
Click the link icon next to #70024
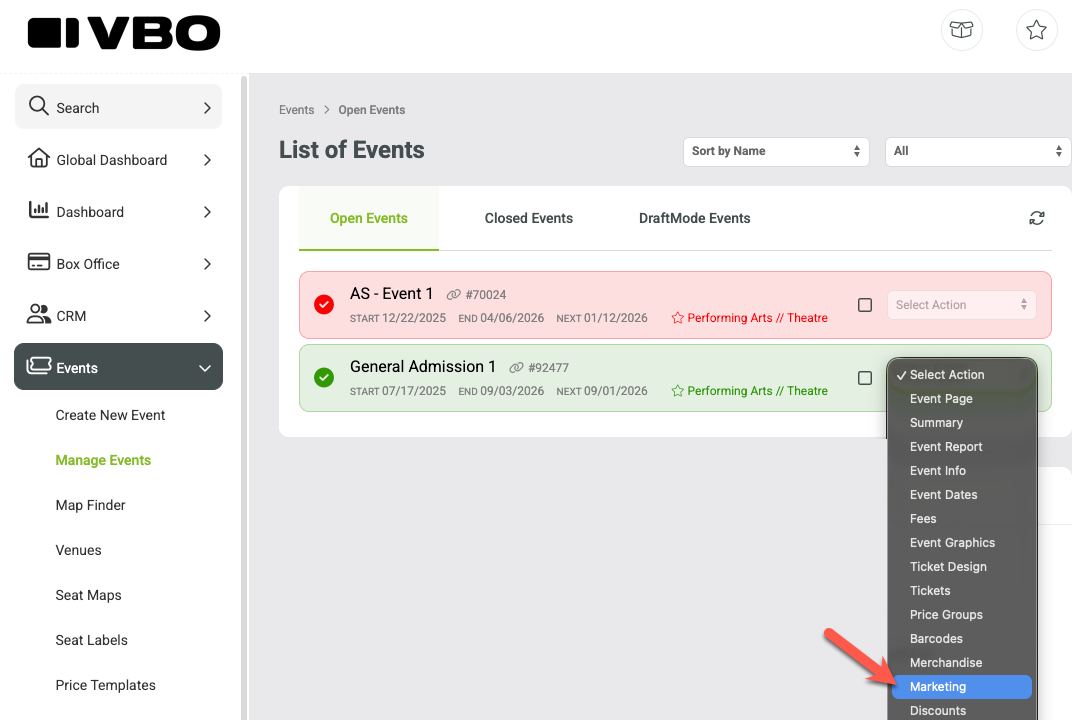[x=453, y=295]
